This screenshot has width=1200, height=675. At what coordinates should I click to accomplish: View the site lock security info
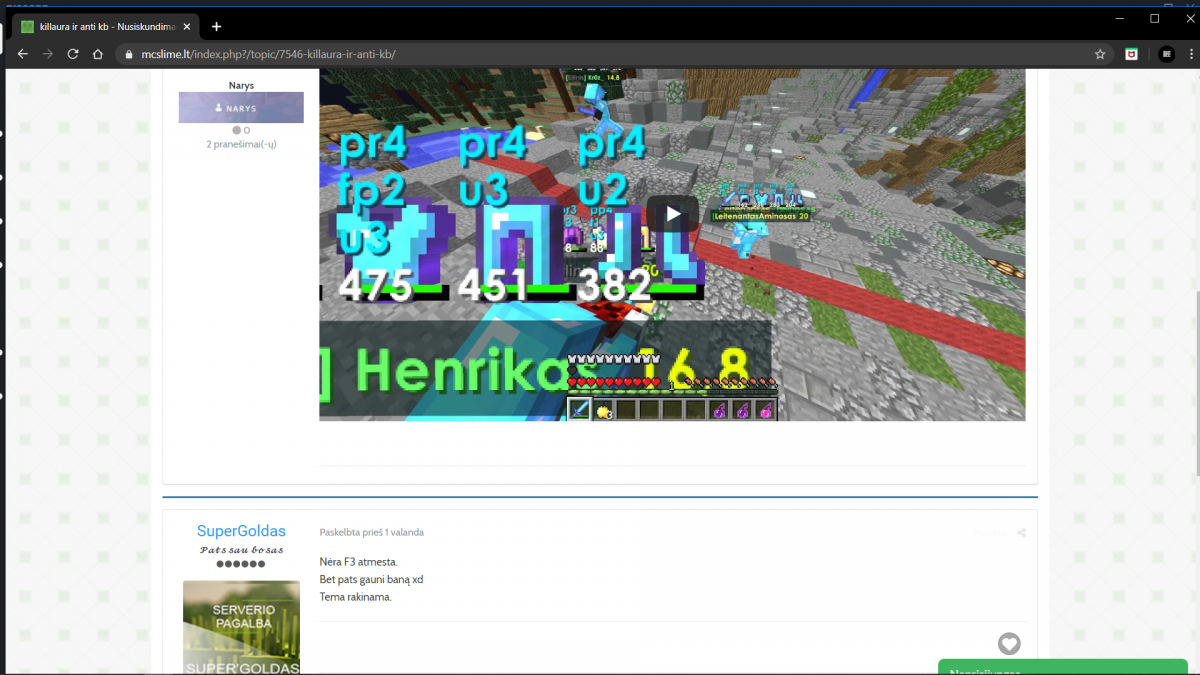click(129, 54)
